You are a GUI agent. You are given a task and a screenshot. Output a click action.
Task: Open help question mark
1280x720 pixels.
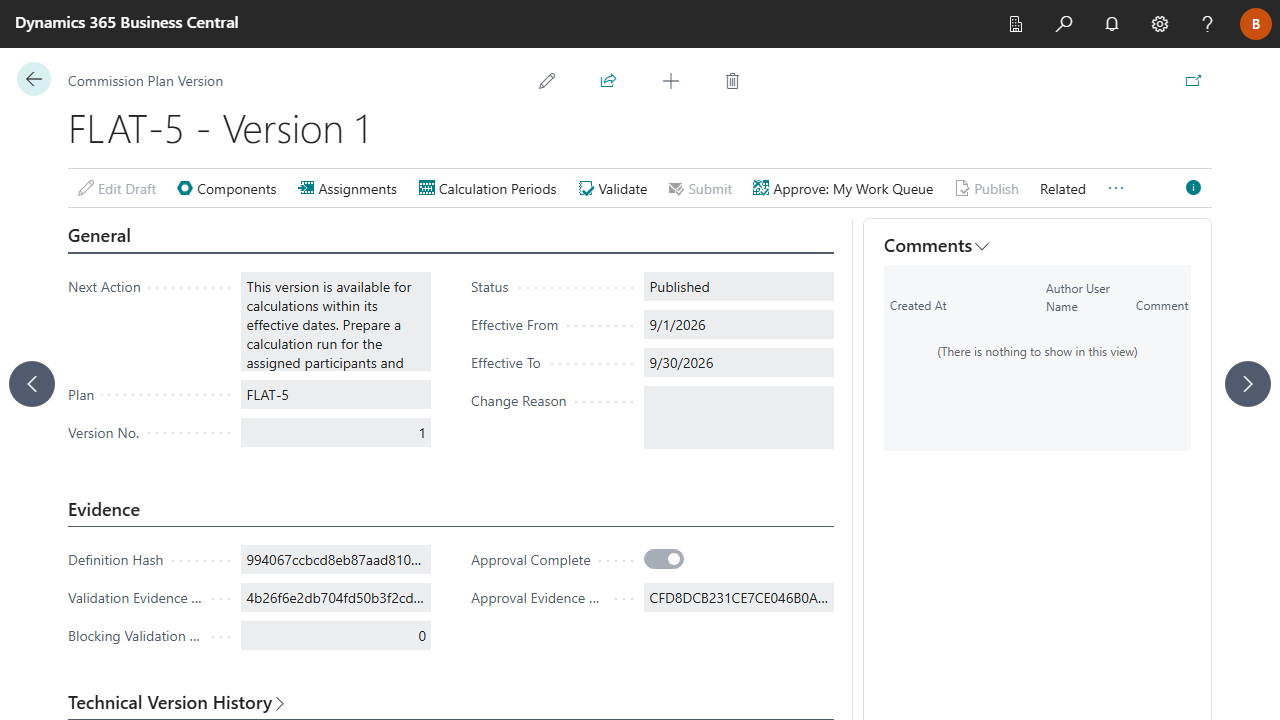1208,24
